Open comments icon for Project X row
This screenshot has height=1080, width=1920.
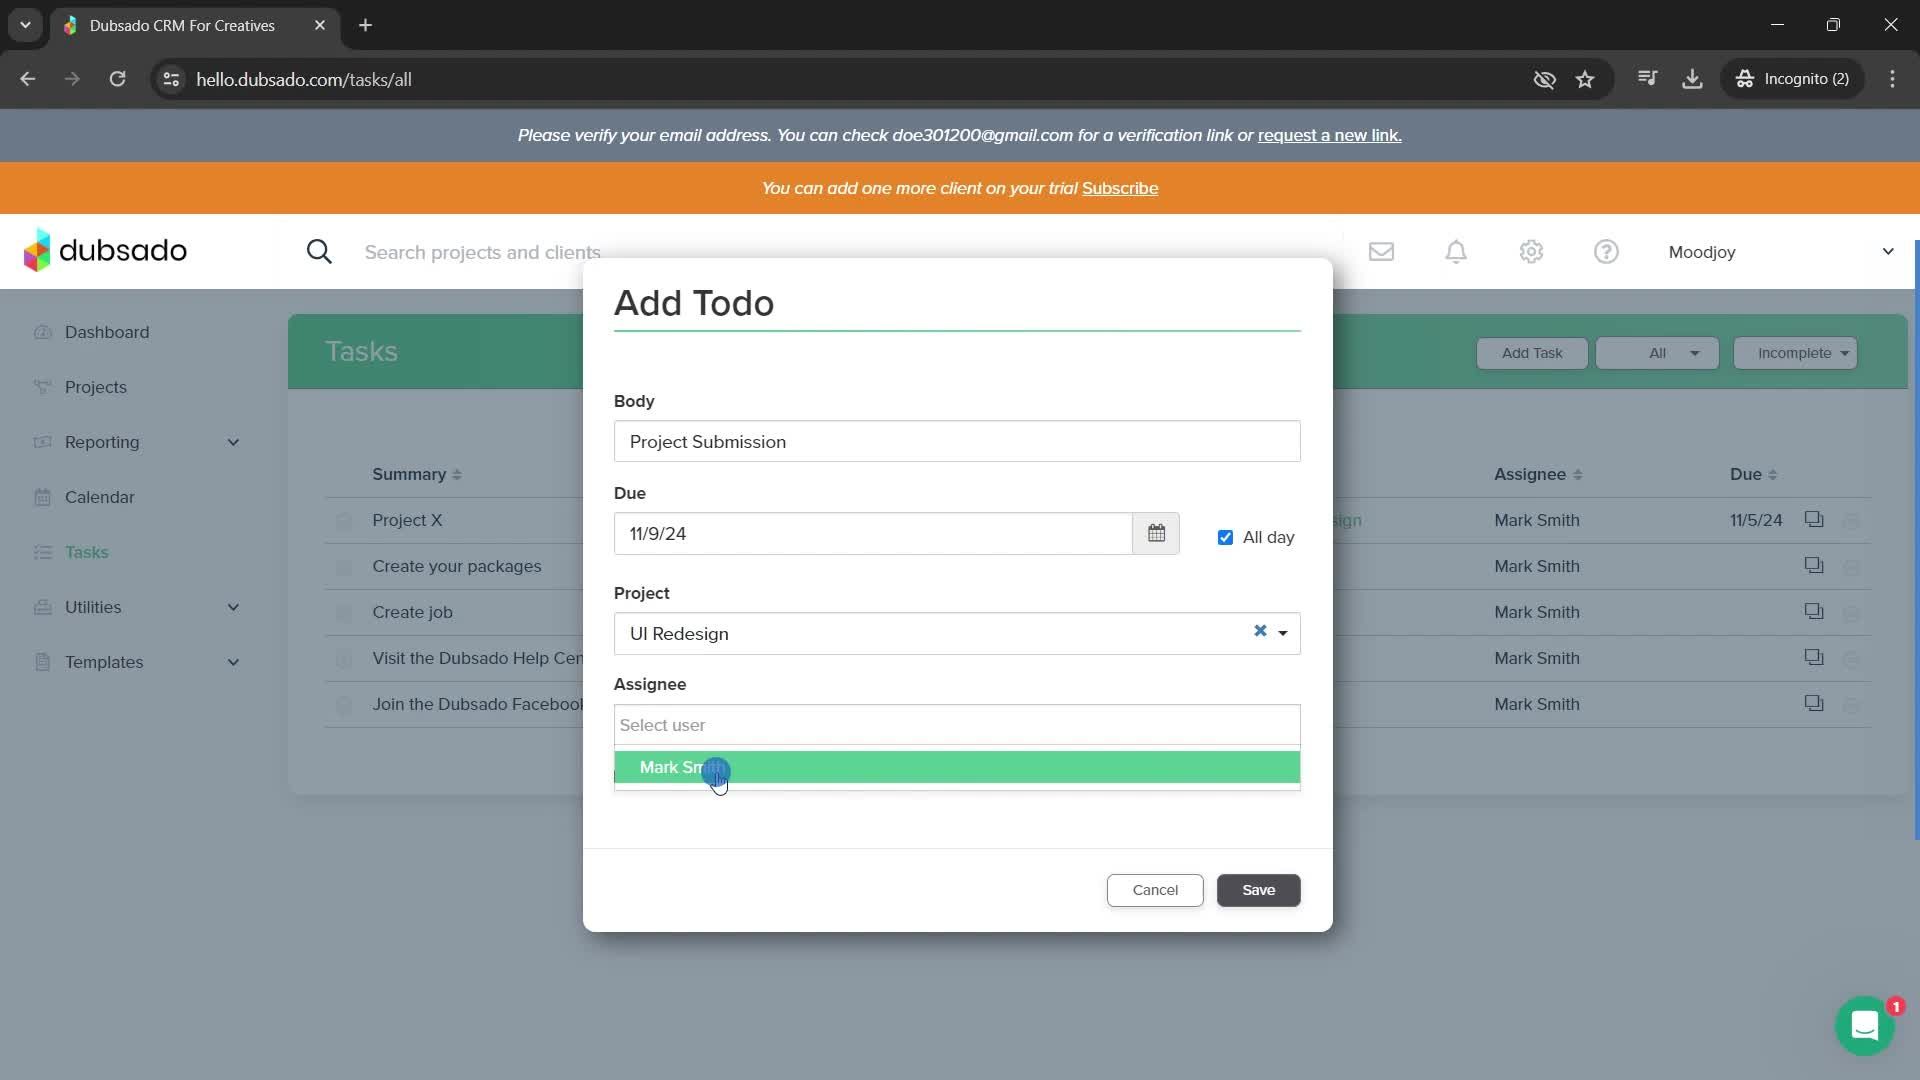tap(1813, 519)
